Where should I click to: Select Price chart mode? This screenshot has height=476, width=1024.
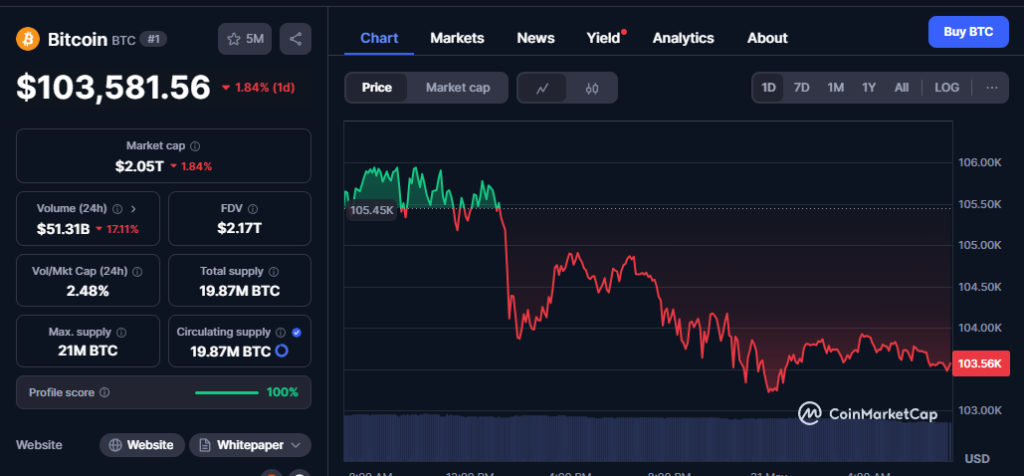coord(377,87)
